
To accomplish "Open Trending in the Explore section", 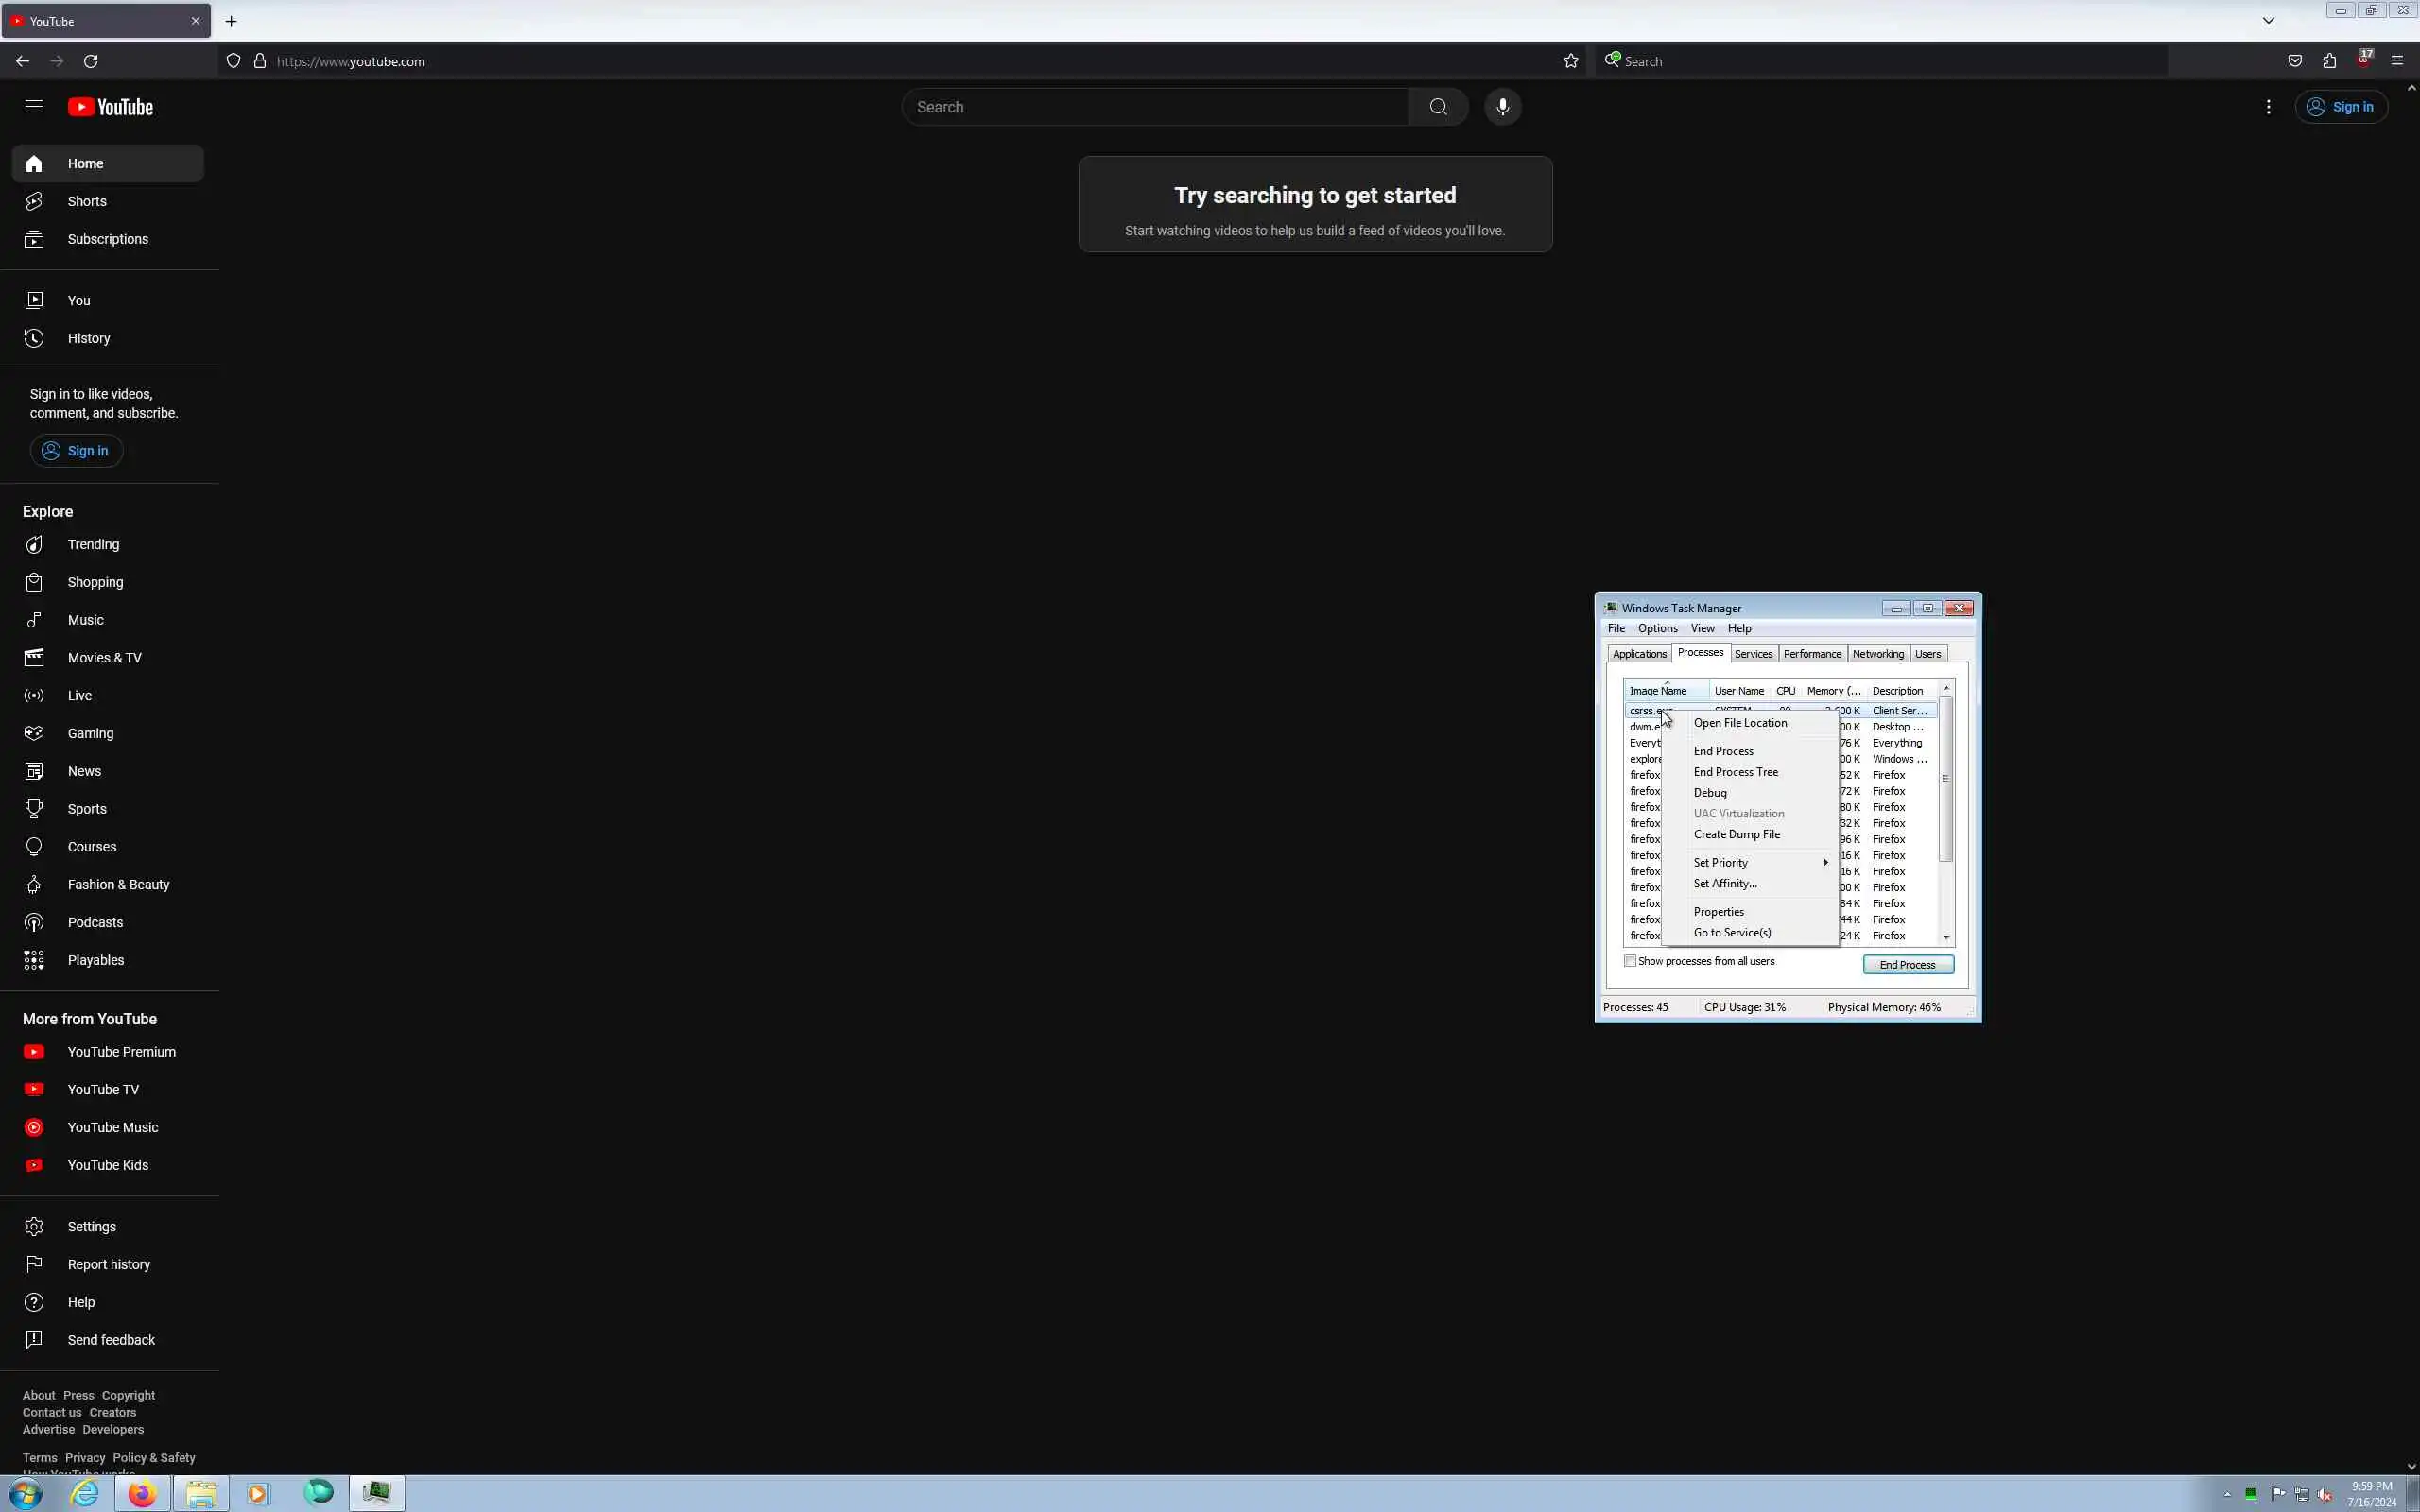I will [x=93, y=544].
